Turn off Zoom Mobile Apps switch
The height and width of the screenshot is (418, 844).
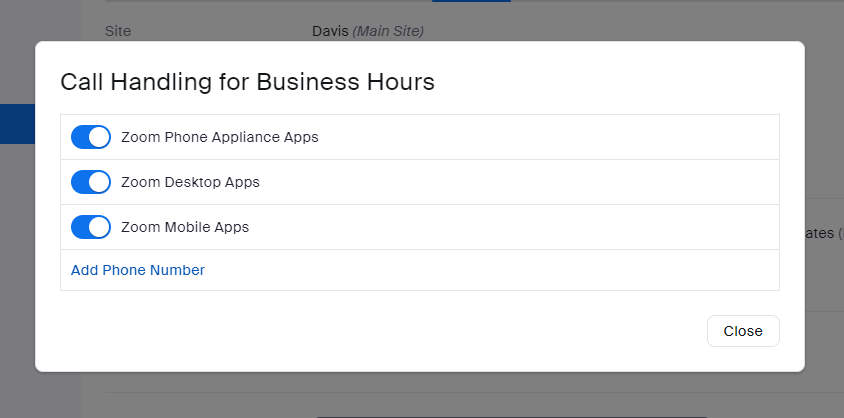pyautogui.click(x=91, y=227)
